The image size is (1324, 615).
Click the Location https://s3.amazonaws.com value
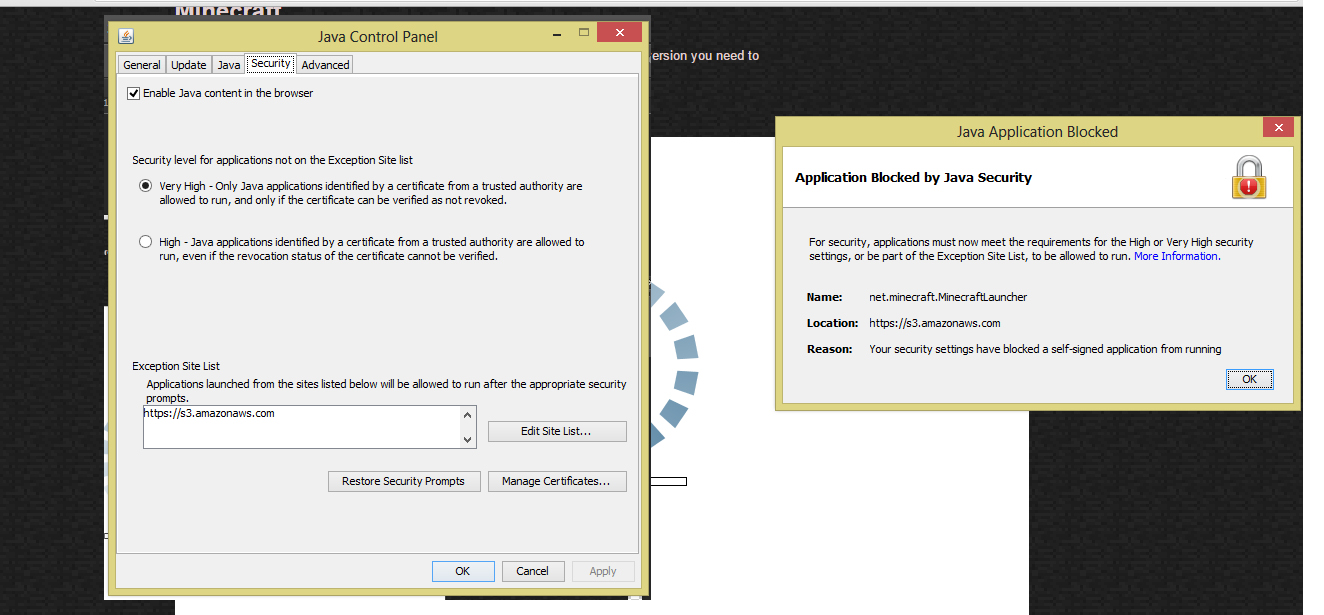935,323
